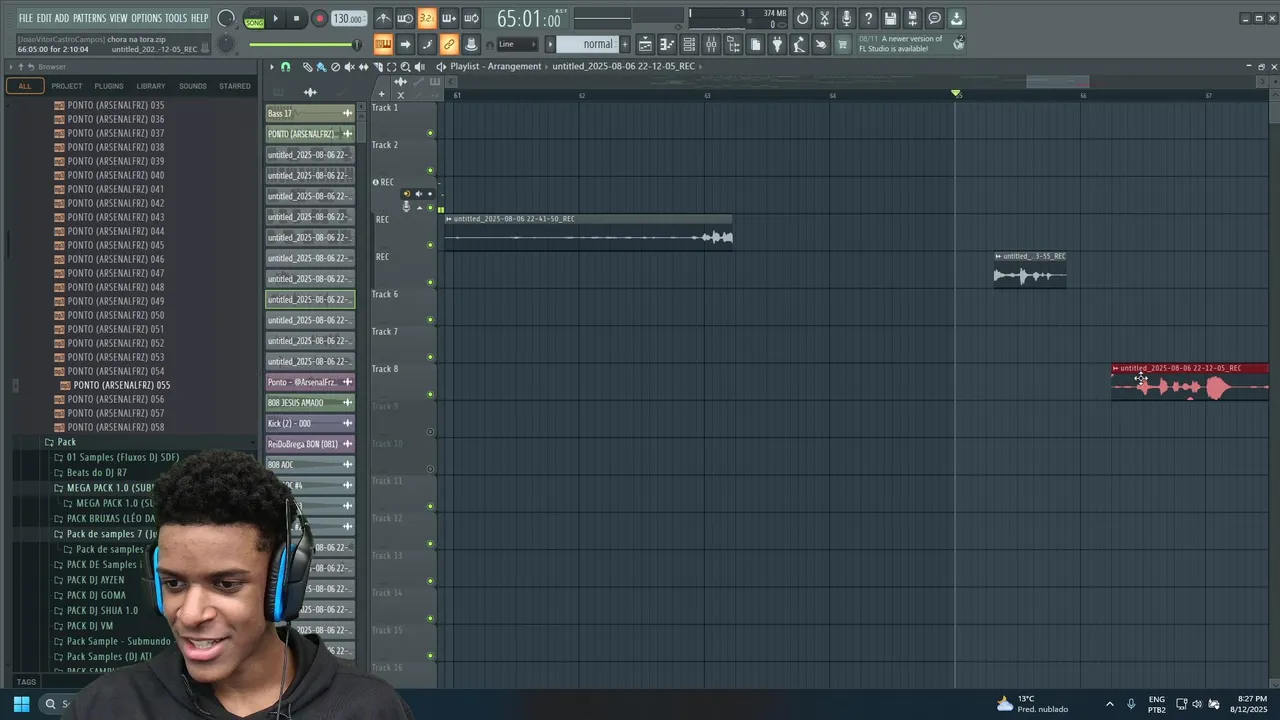Select the Bass 17 clip in picker

tap(310, 113)
